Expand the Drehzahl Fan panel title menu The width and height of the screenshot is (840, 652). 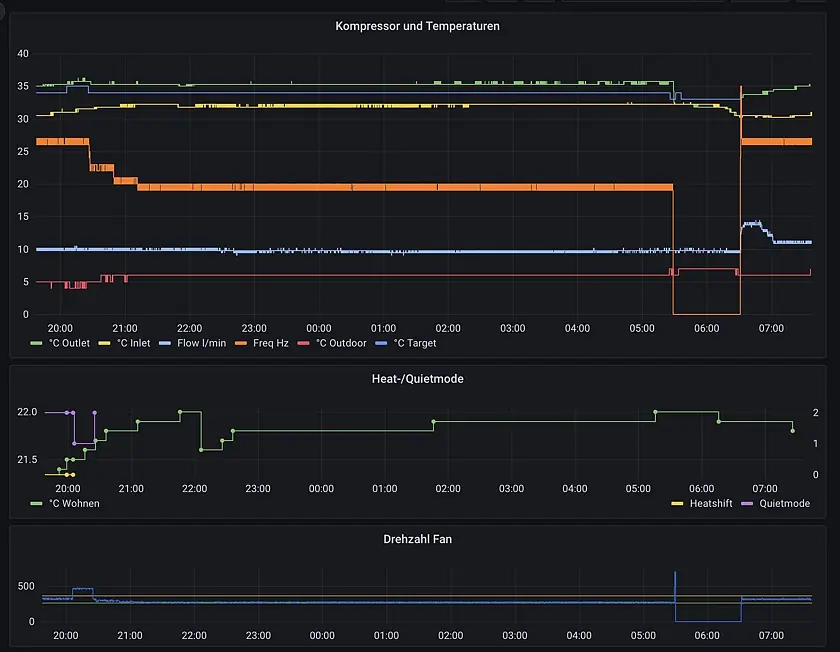click(417, 539)
